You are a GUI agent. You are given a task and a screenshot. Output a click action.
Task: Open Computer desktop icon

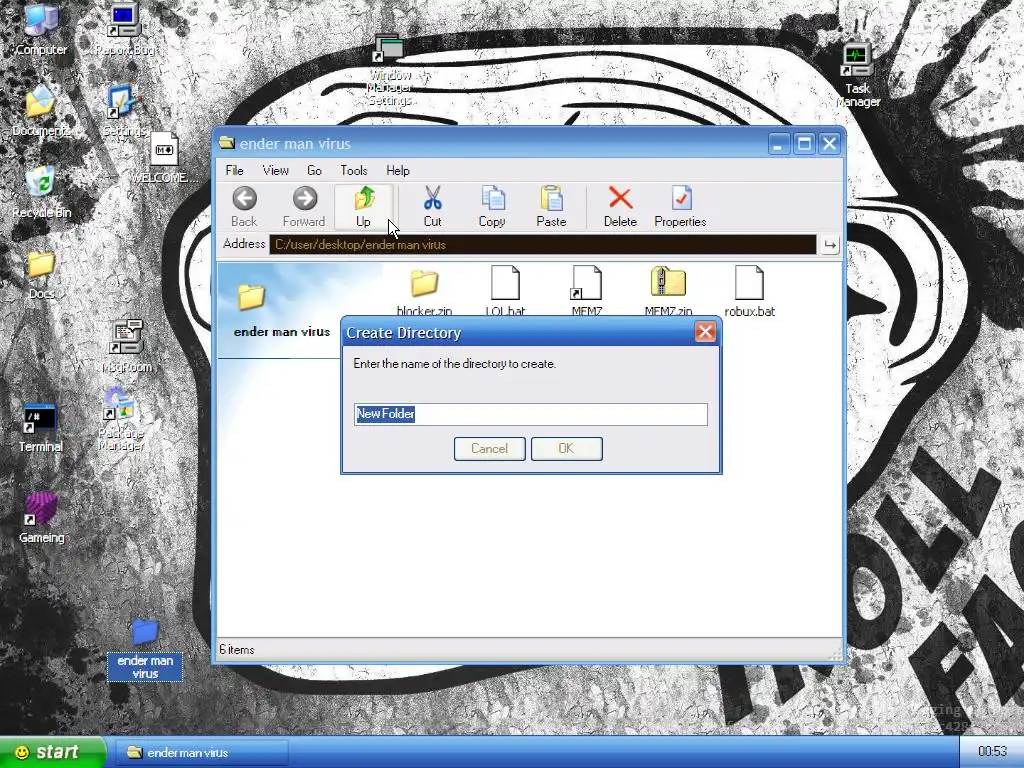(x=41, y=30)
